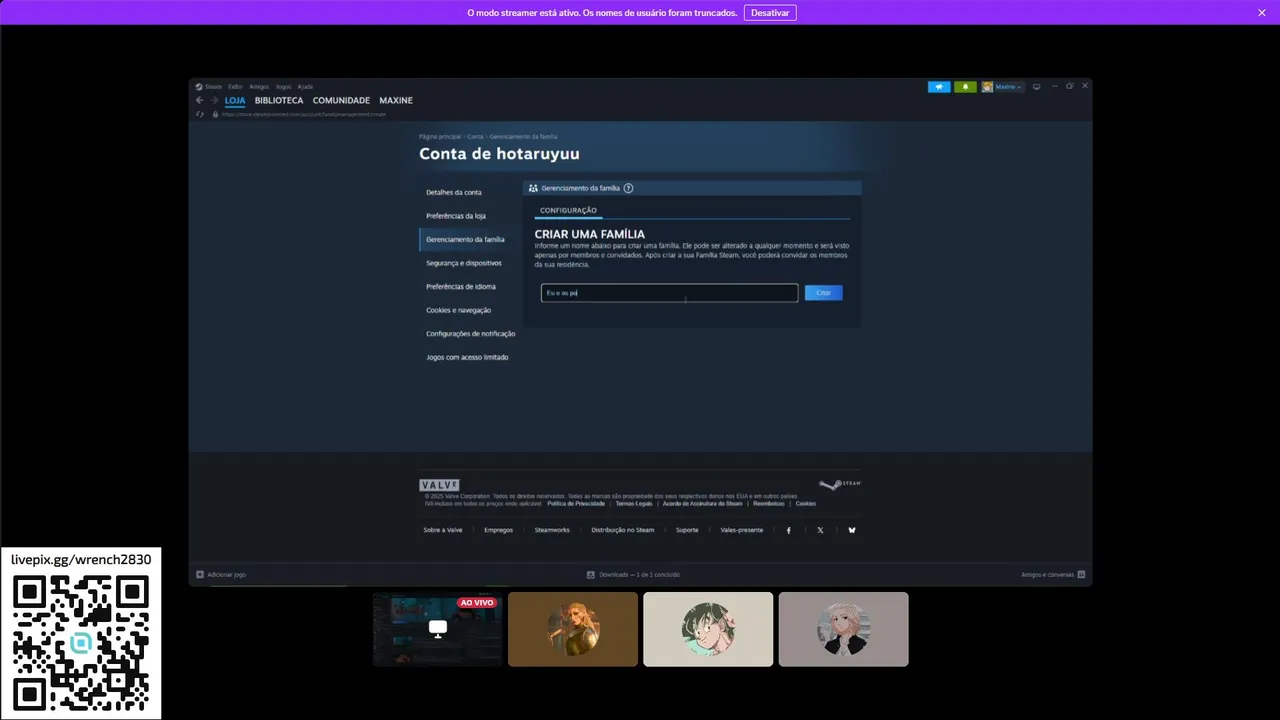Open the green notifications bell
The height and width of the screenshot is (720, 1280).
tap(965, 87)
